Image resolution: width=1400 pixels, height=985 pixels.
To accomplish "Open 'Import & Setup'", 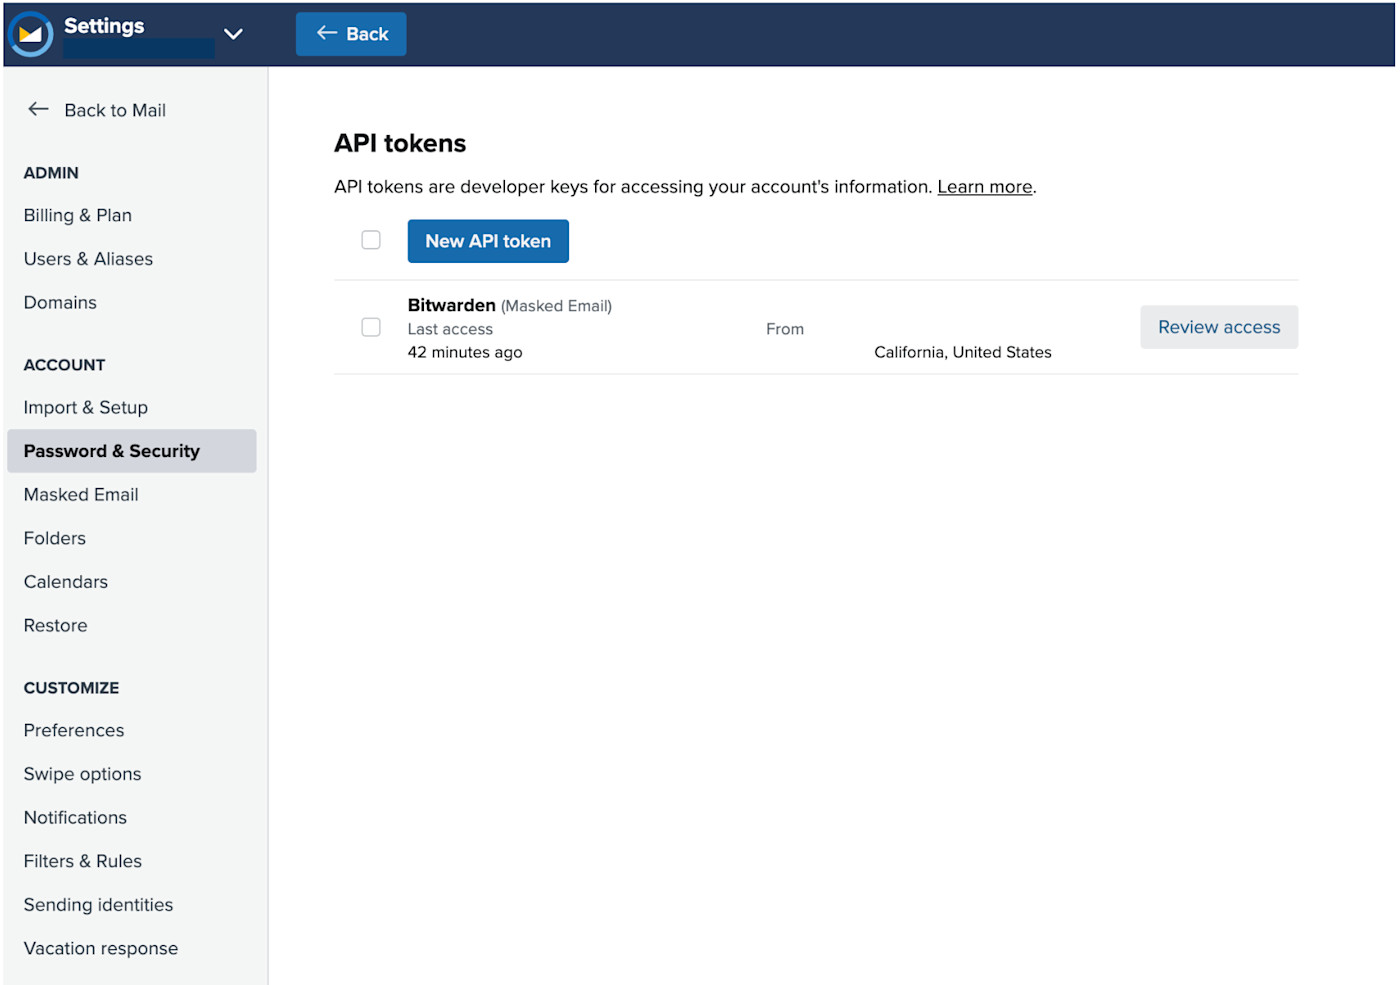I will [85, 407].
